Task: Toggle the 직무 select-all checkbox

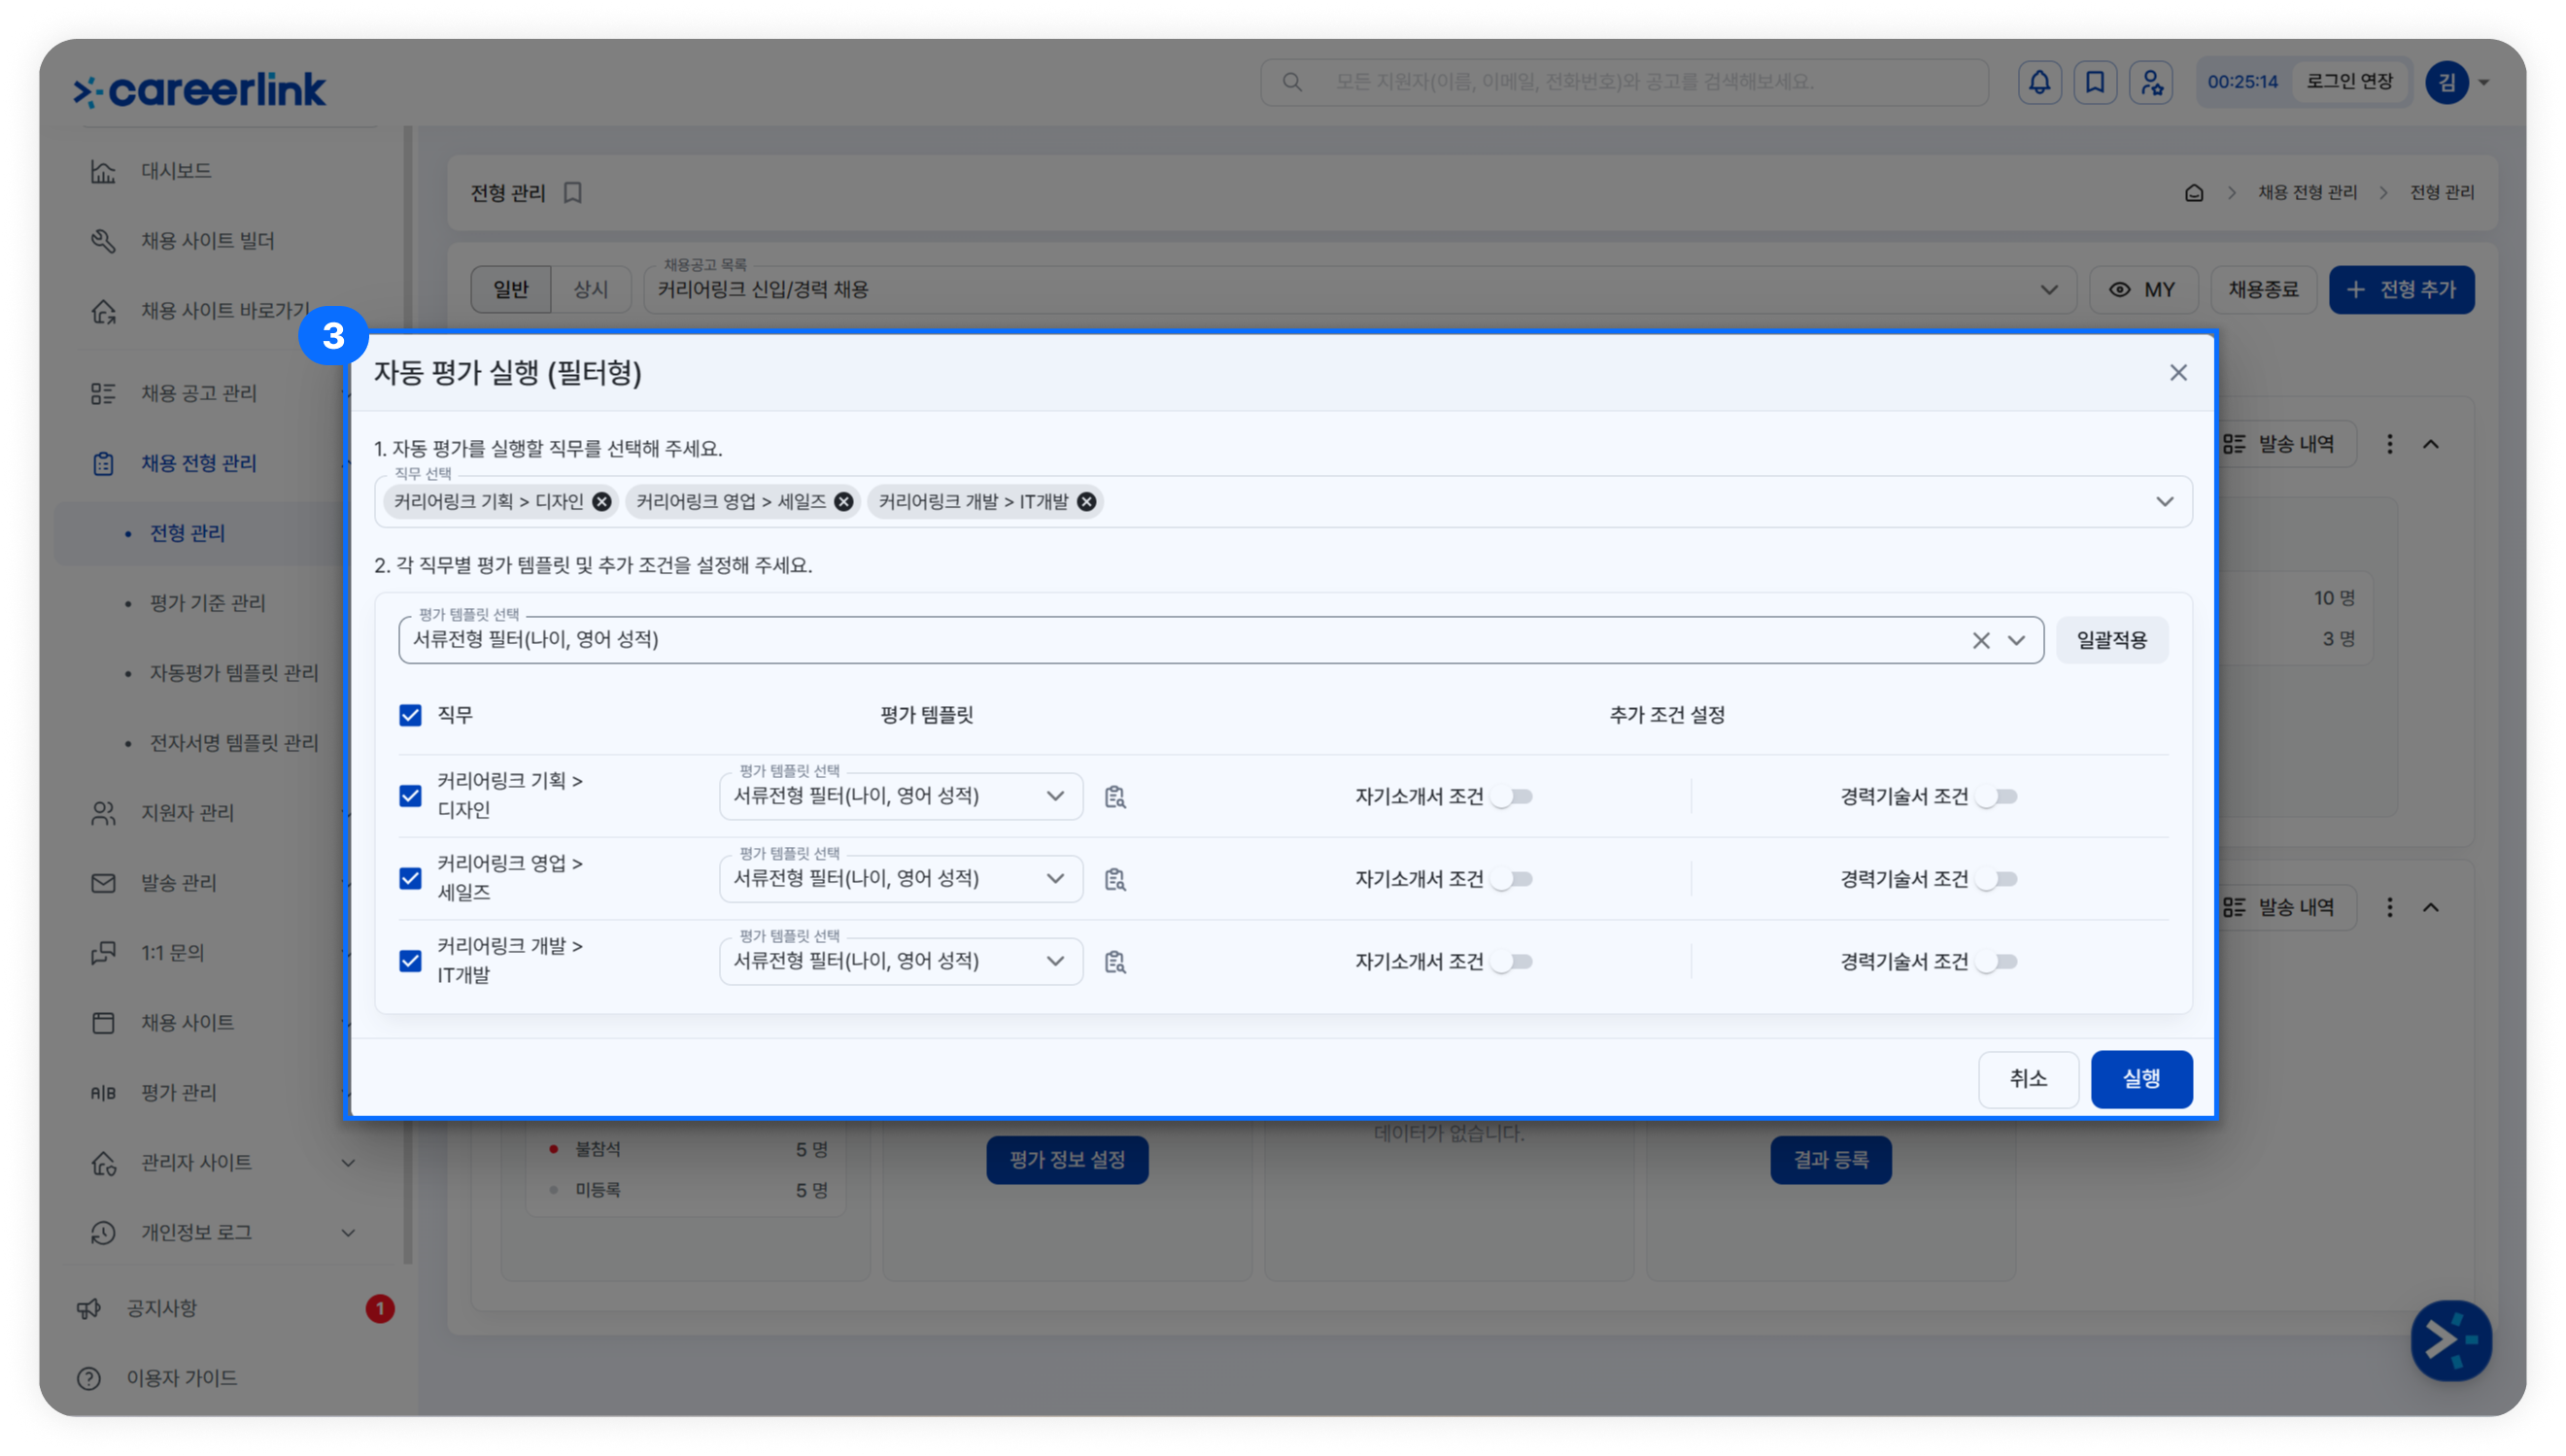Action: (x=410, y=715)
